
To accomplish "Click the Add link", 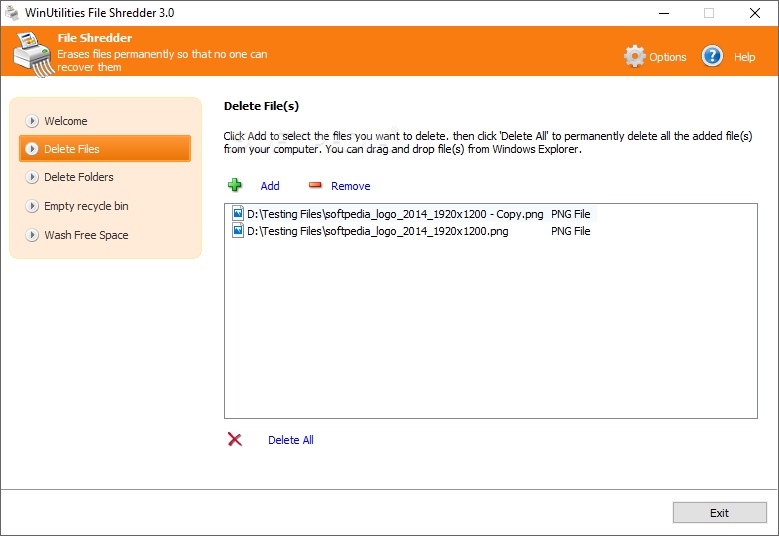I will pyautogui.click(x=270, y=186).
